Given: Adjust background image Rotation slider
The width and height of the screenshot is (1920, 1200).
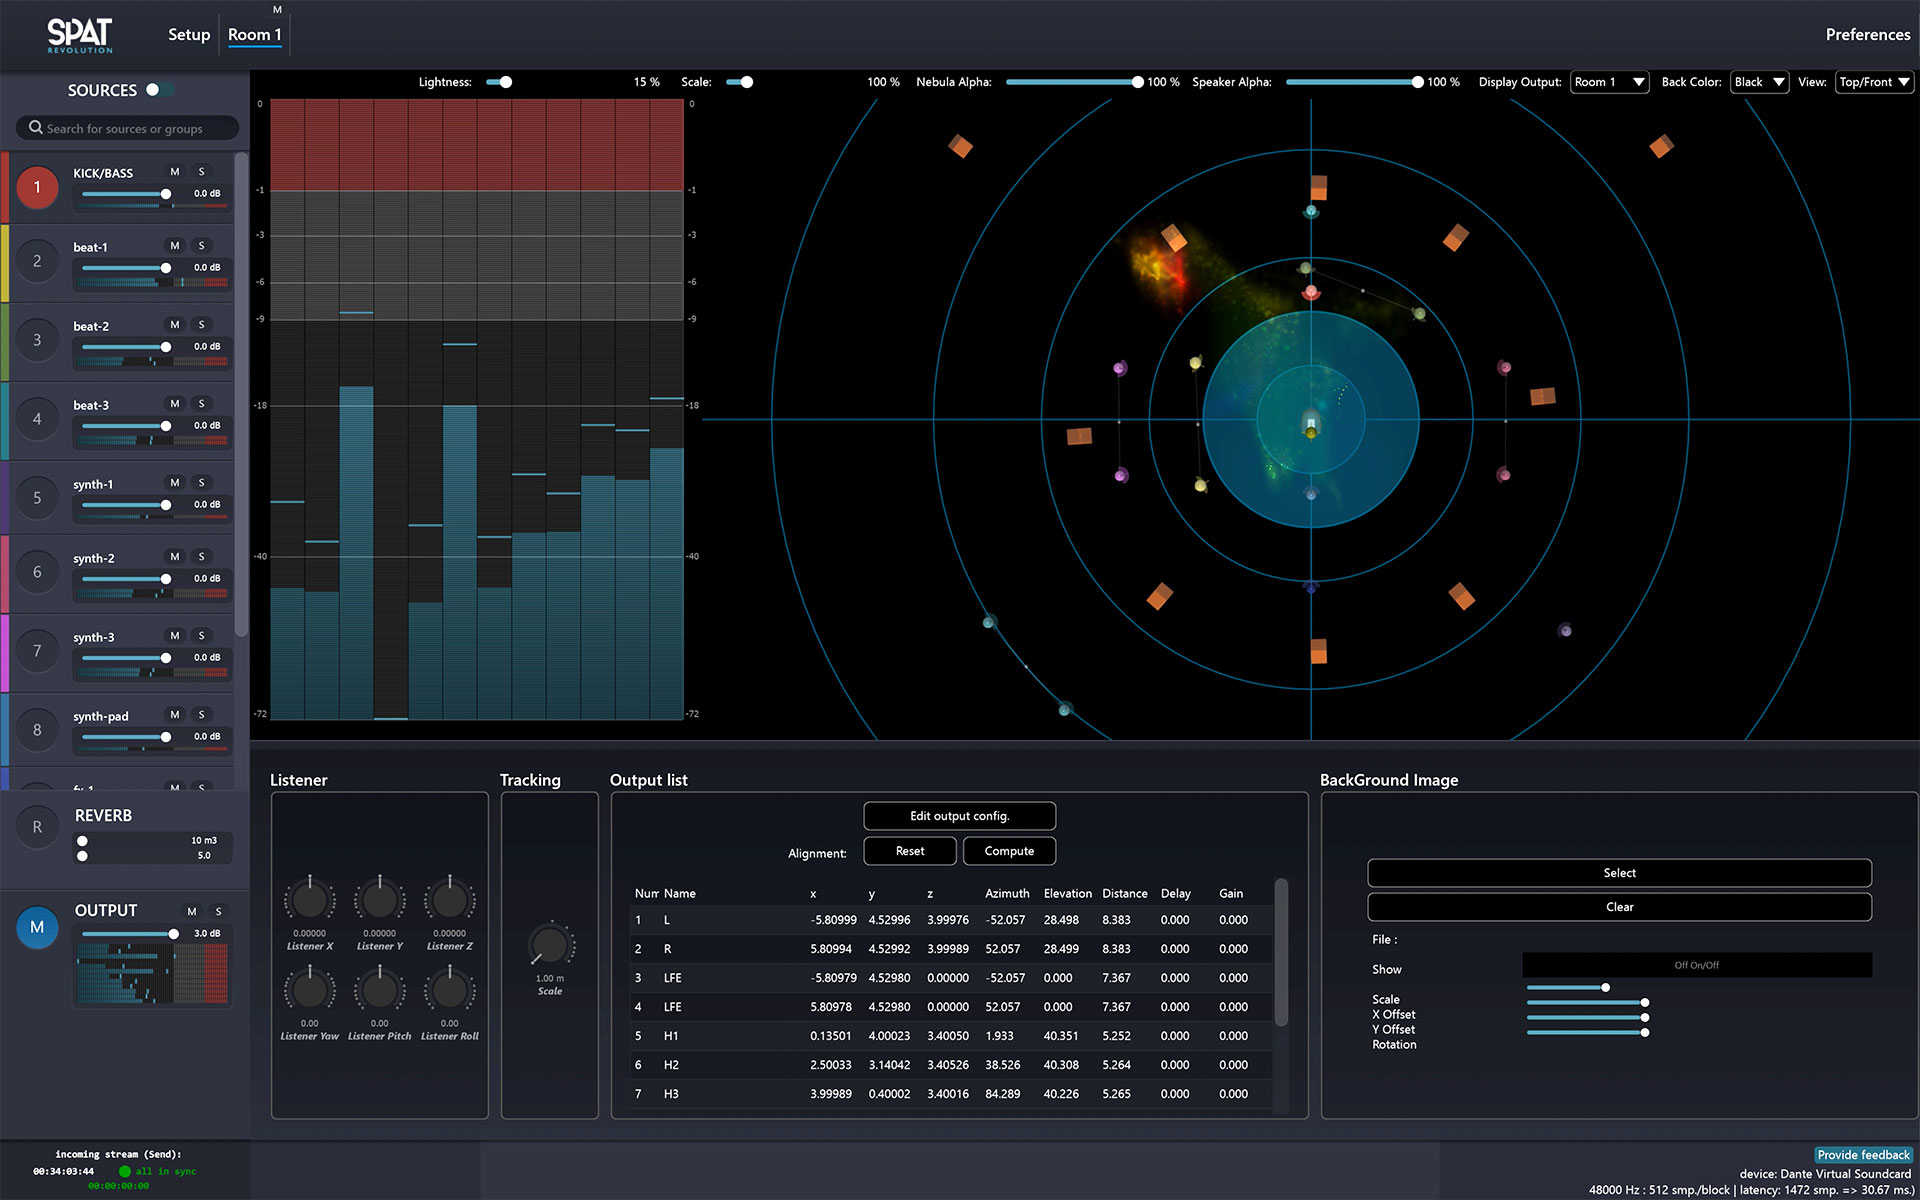Looking at the screenshot, I should [1587, 1032].
